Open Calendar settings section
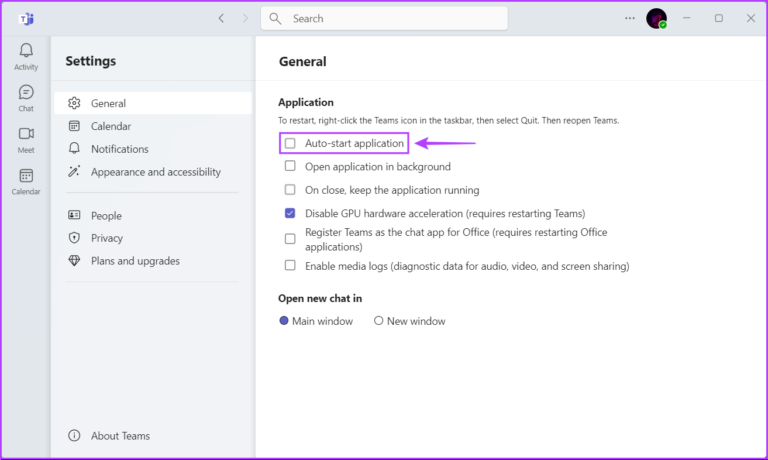Viewport: 768px width, 460px height. [153, 126]
